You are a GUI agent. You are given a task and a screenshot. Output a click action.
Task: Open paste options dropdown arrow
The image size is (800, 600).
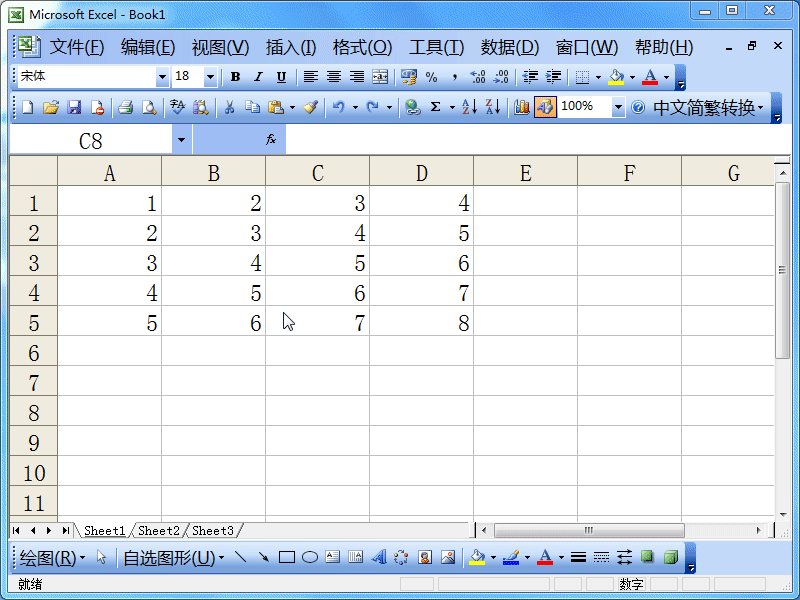coord(292,108)
